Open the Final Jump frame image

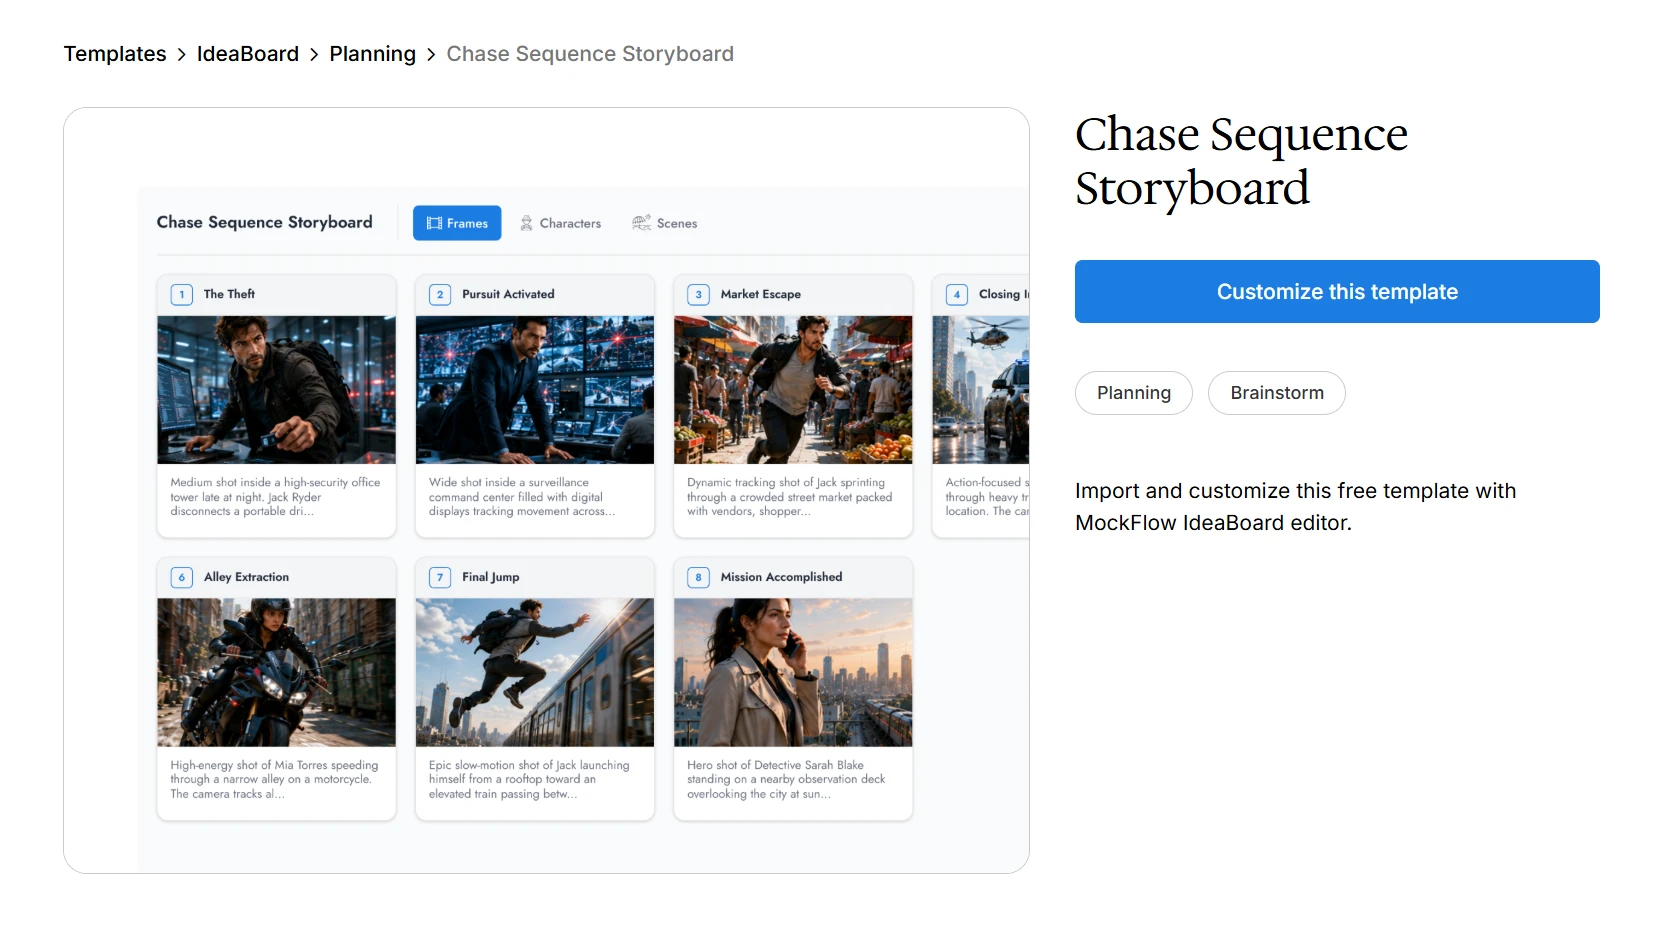point(535,673)
